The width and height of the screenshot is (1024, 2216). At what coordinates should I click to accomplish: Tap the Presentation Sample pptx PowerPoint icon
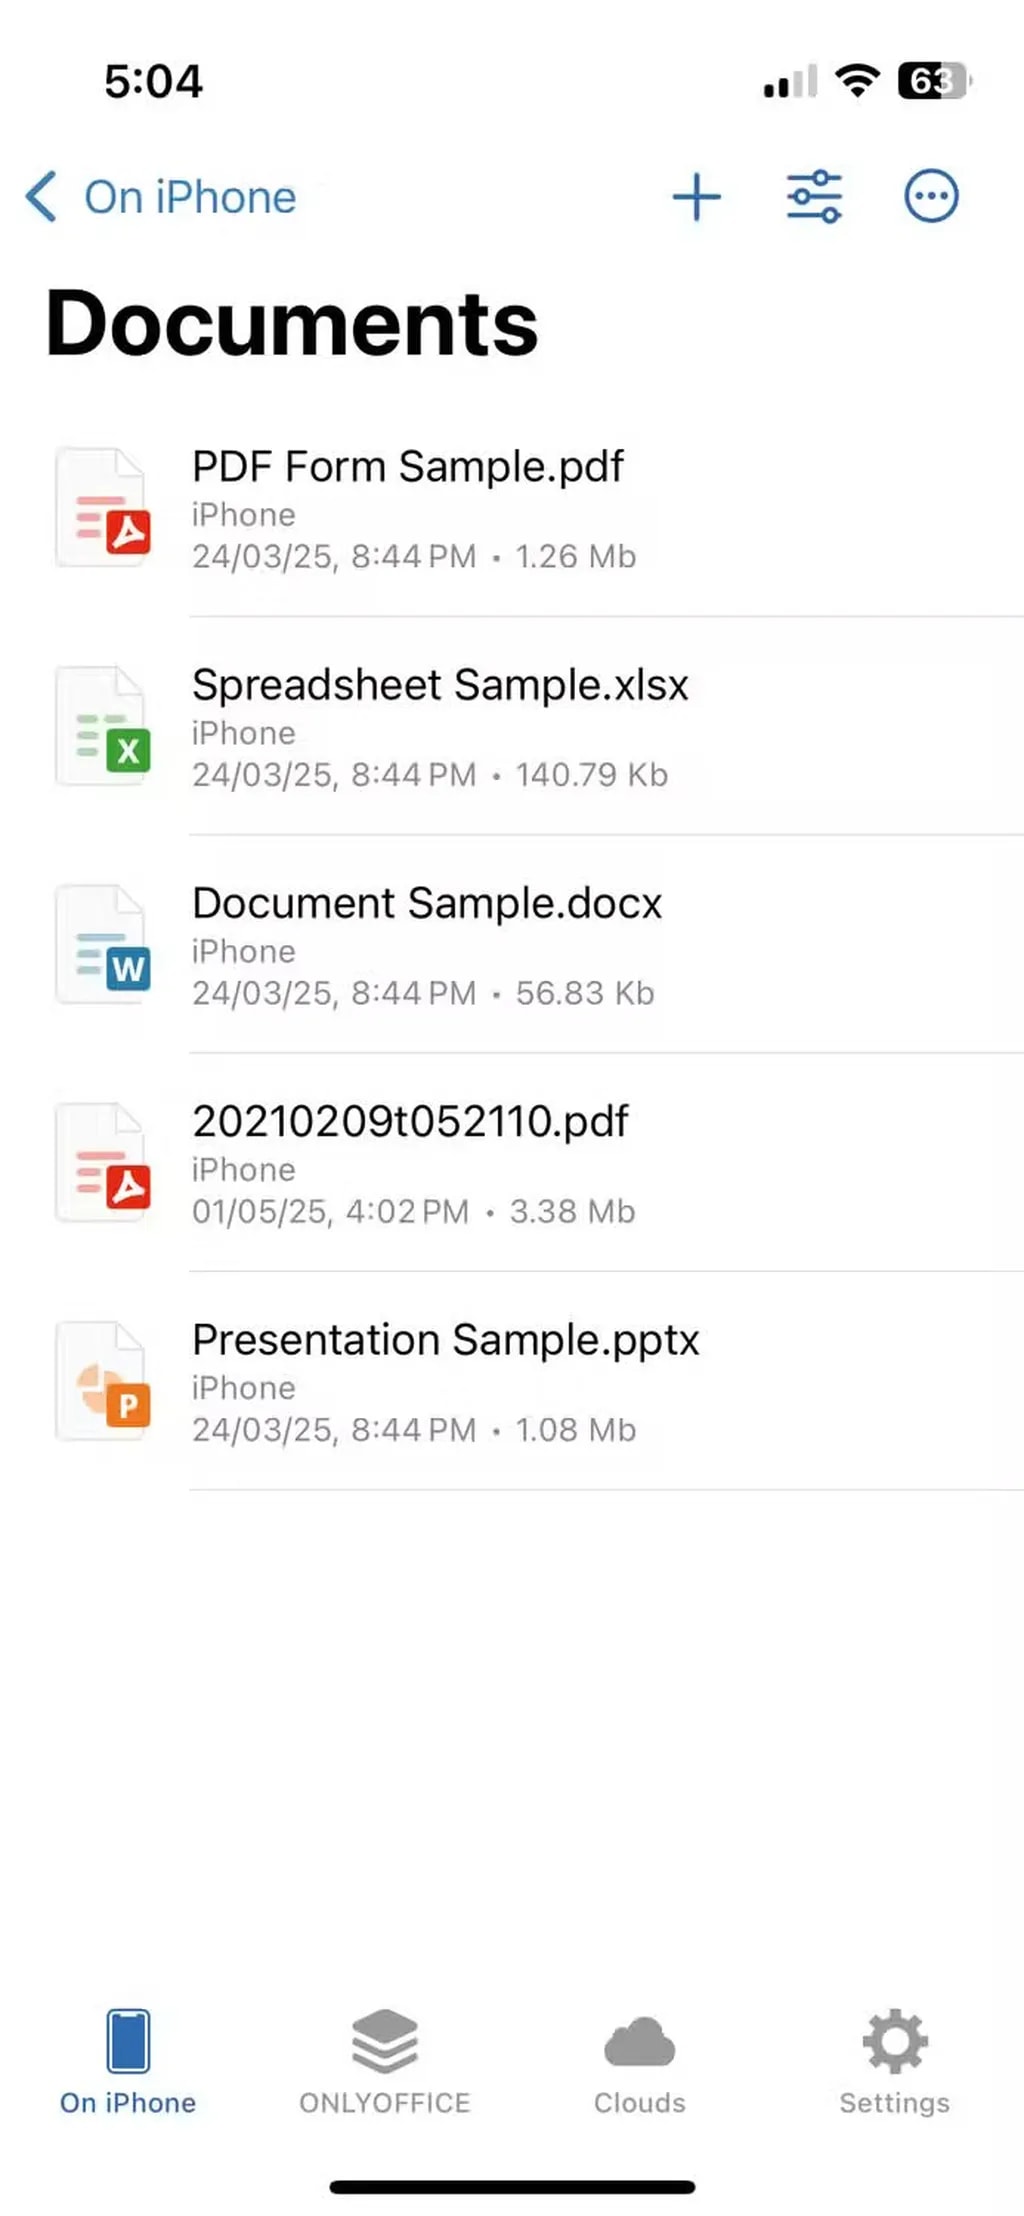coord(102,1380)
